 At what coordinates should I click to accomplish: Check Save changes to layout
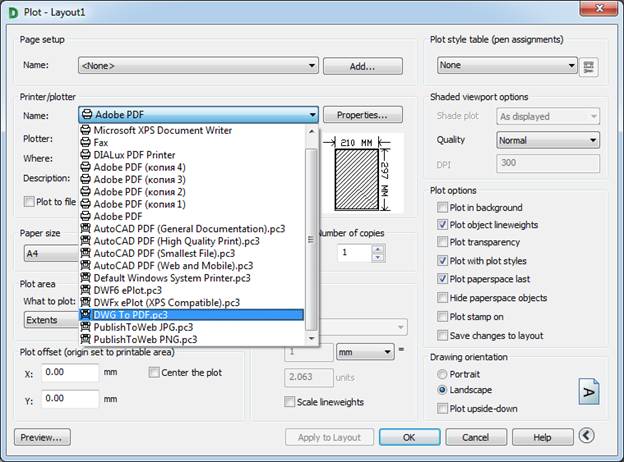[442, 335]
